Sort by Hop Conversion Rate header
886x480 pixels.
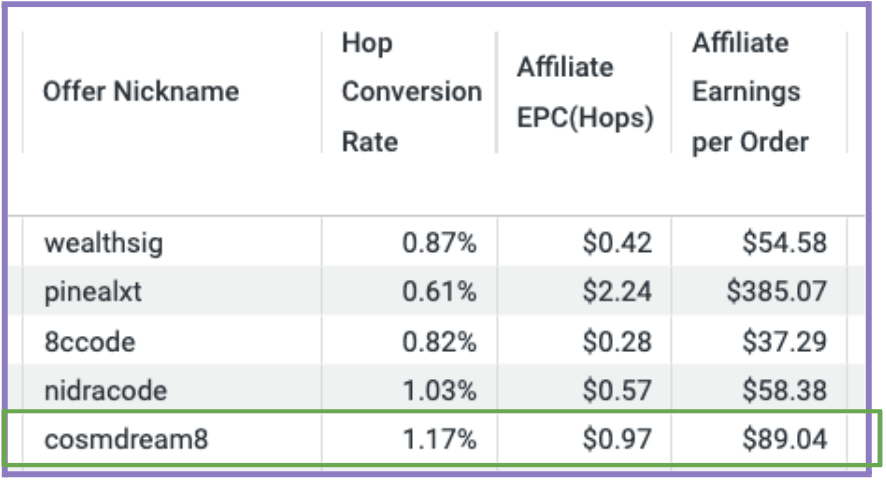(412, 92)
